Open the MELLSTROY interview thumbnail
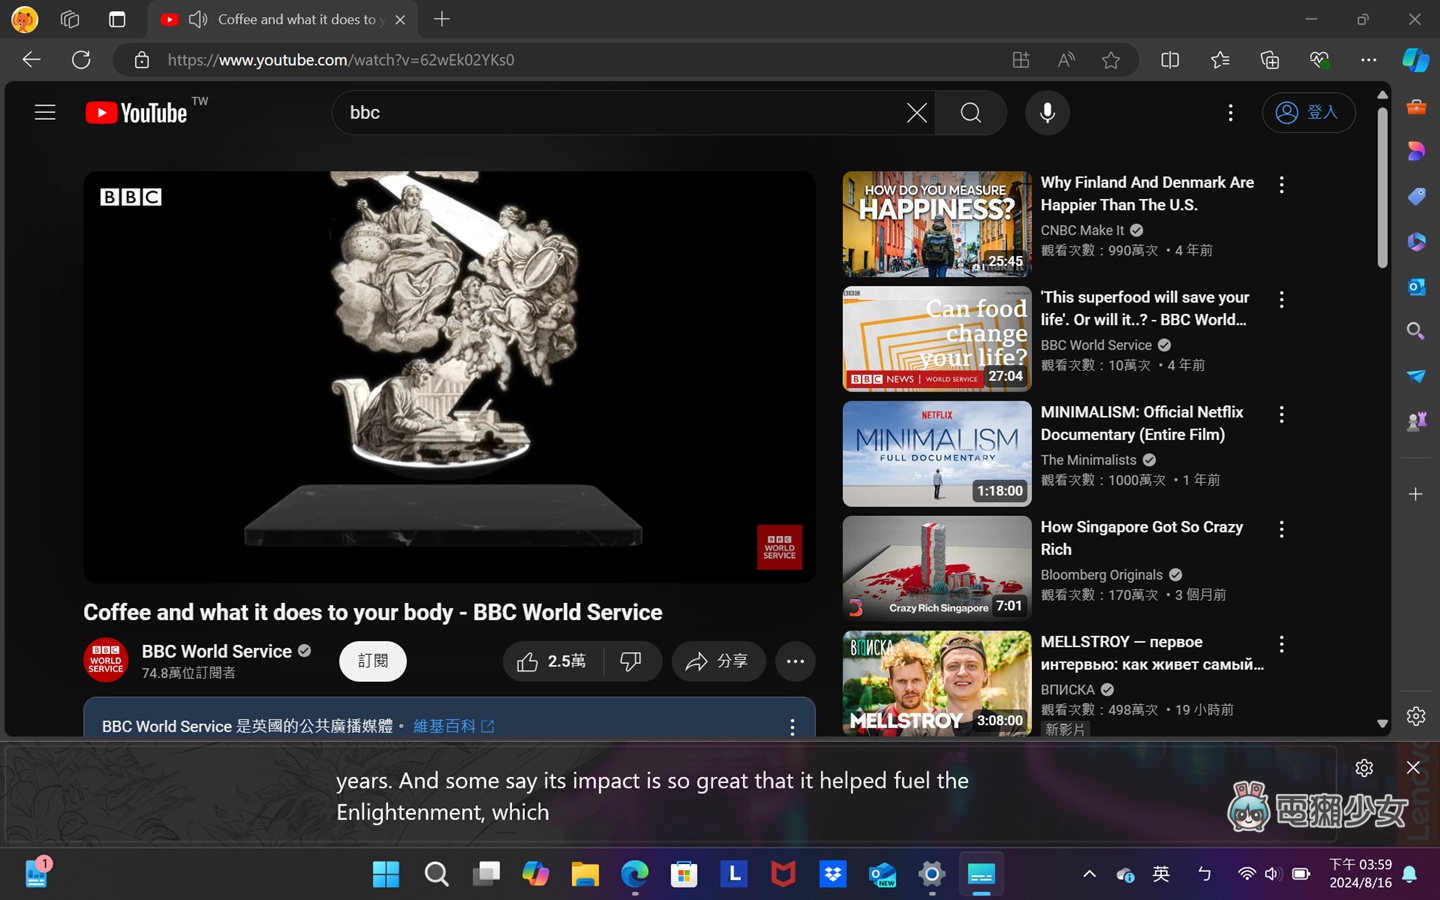 [937, 683]
